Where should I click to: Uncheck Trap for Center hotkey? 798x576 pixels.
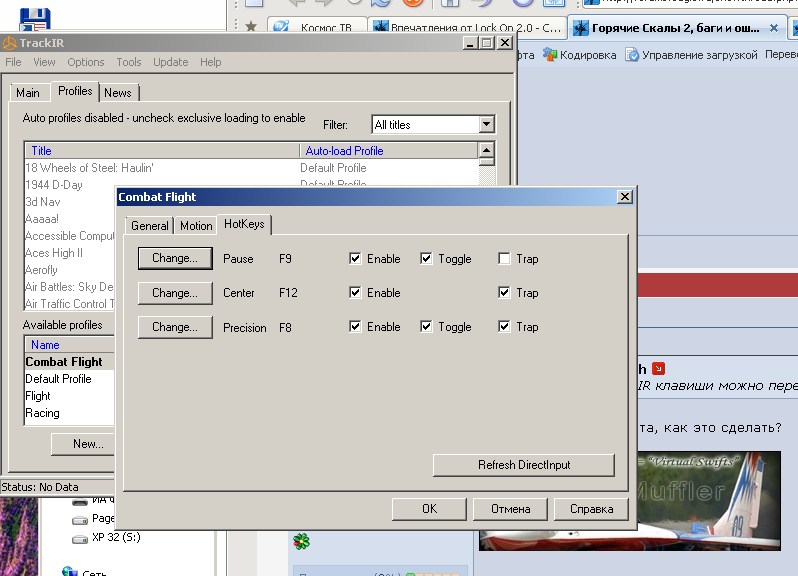click(504, 293)
